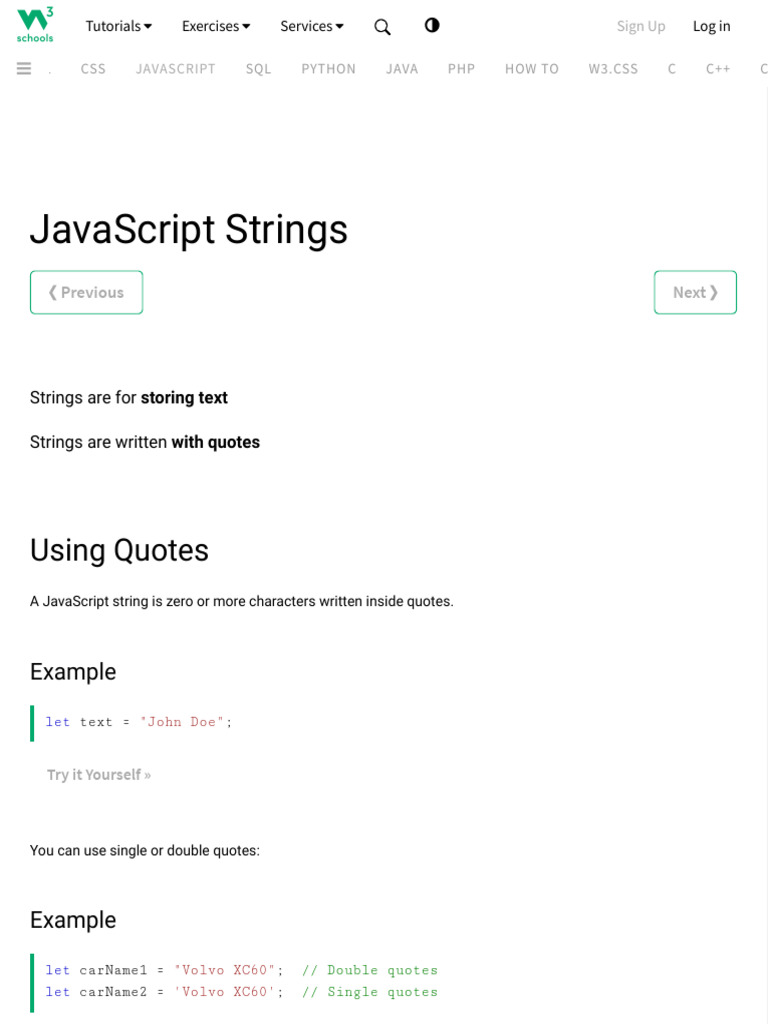Viewport: 768px width, 1024px height.
Task: Open the search magnifier icon
Action: [x=382, y=27]
